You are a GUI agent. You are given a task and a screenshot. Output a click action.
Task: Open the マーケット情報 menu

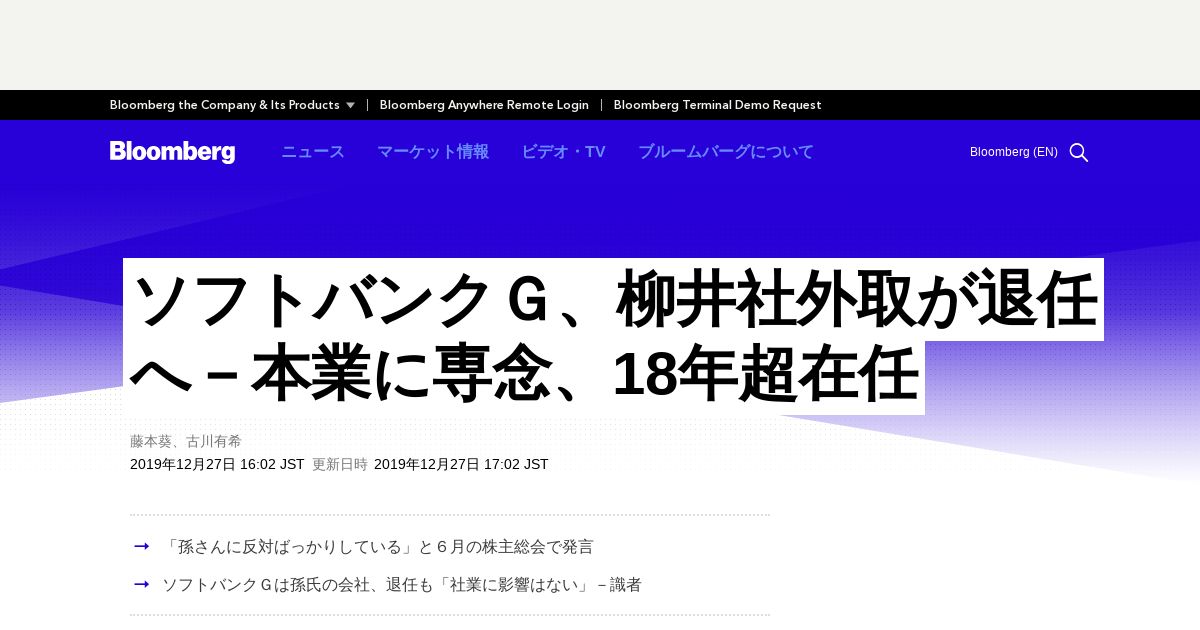click(433, 152)
